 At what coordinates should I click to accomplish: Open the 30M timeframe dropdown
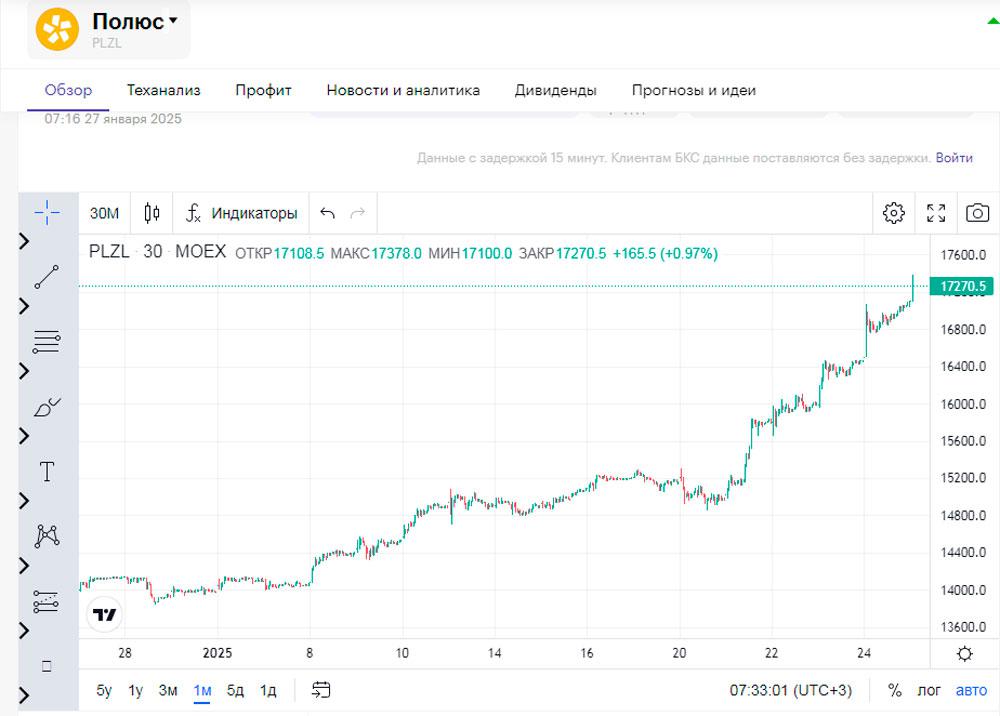[x=104, y=213]
